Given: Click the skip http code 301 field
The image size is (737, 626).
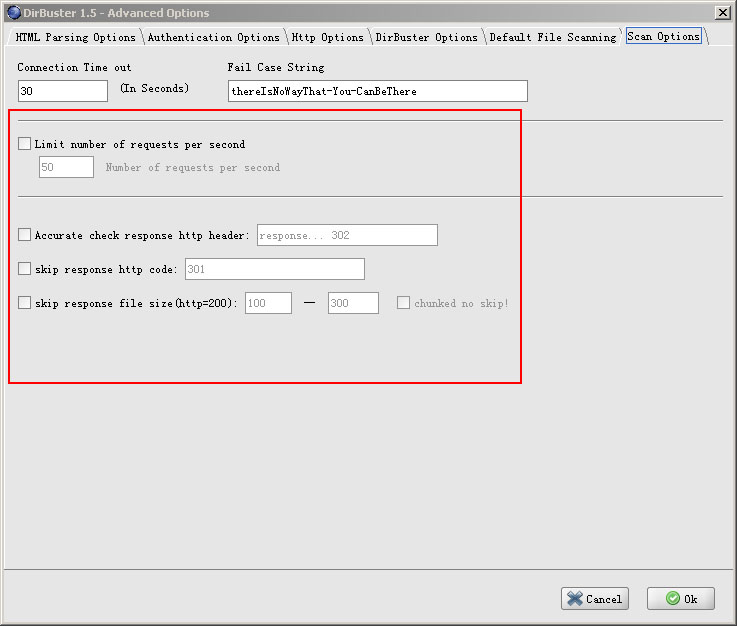Looking at the screenshot, I should (275, 269).
